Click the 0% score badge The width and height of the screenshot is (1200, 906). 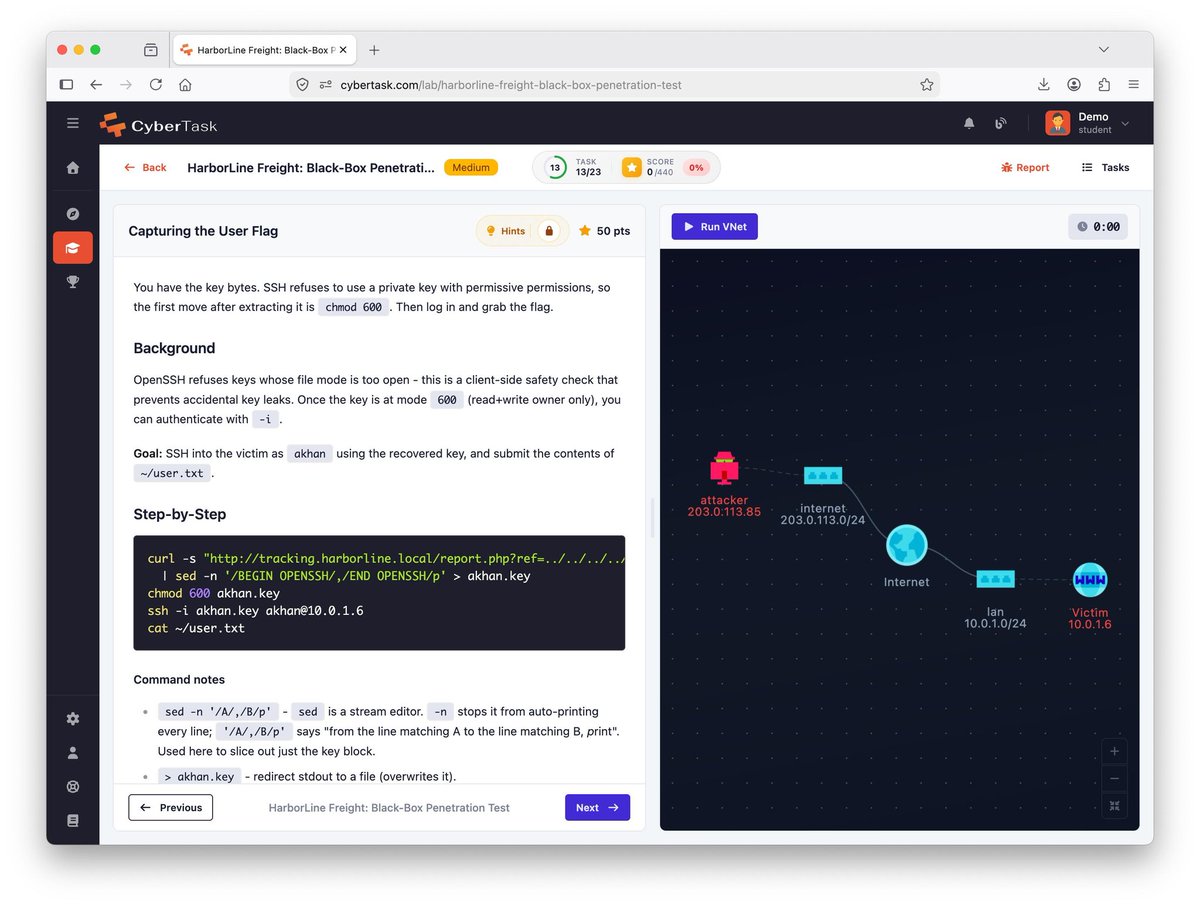click(x=696, y=168)
